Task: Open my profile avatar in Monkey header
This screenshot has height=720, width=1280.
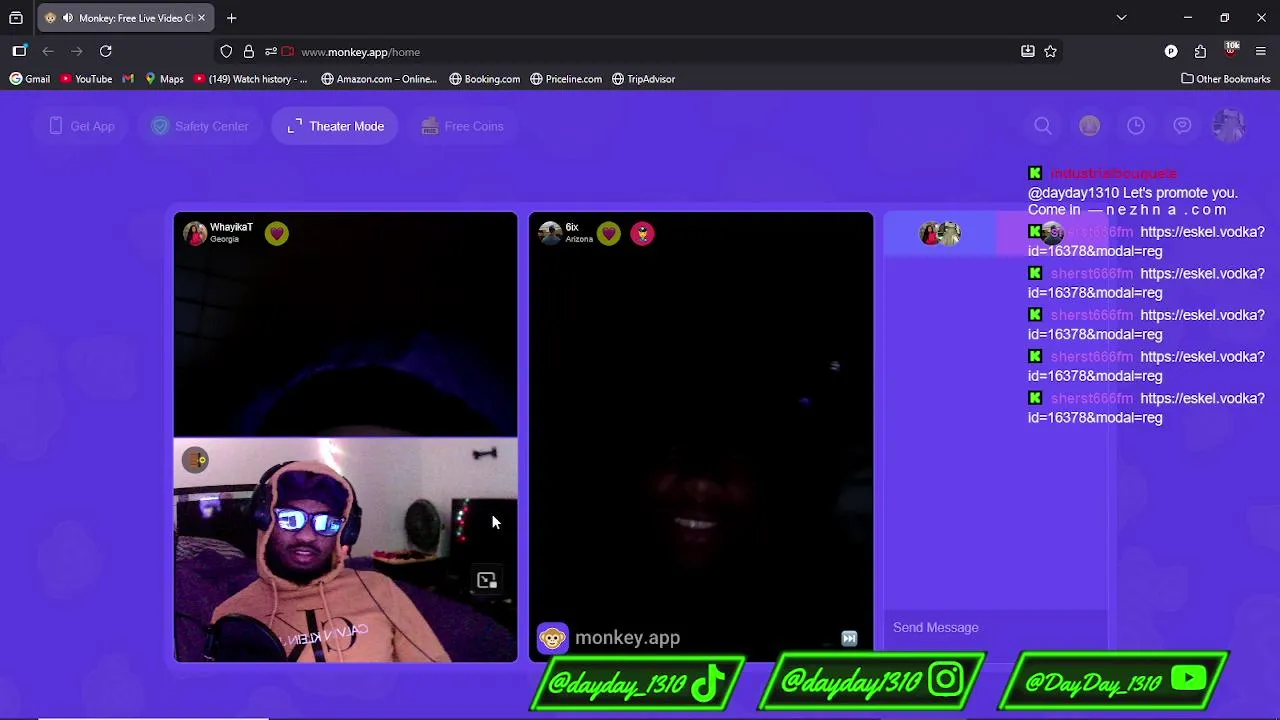Action: pos(1228,125)
